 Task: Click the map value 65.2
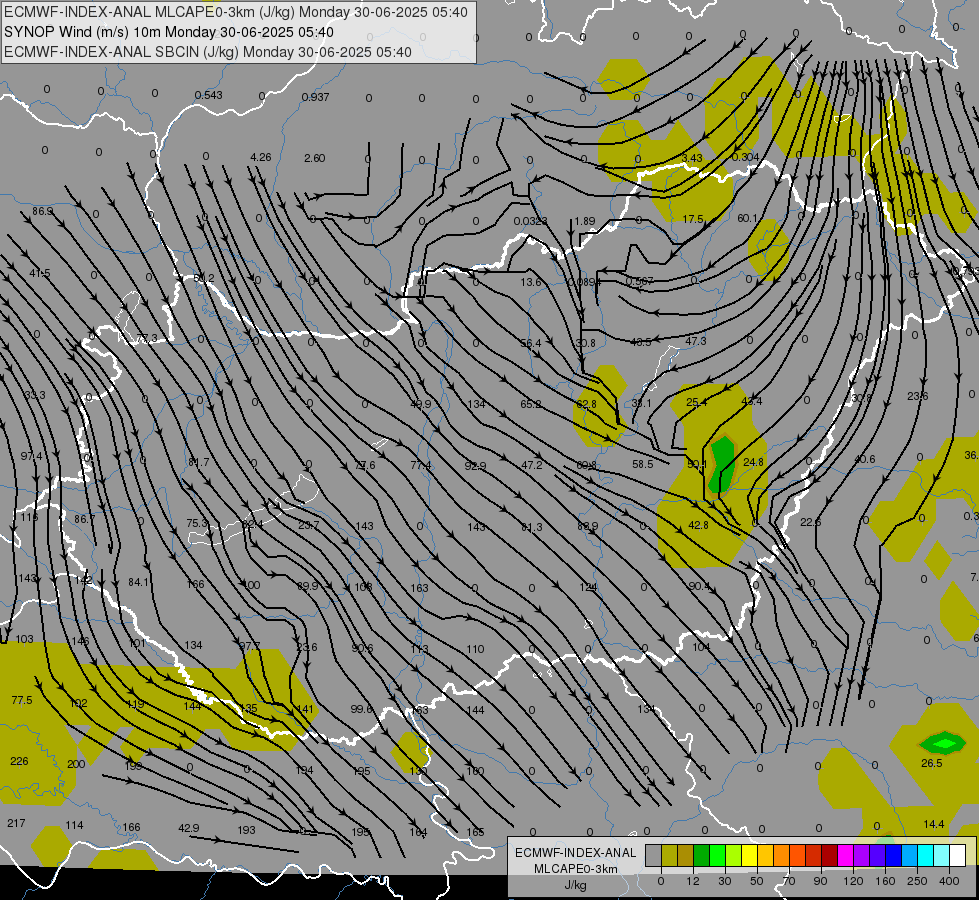coord(531,404)
